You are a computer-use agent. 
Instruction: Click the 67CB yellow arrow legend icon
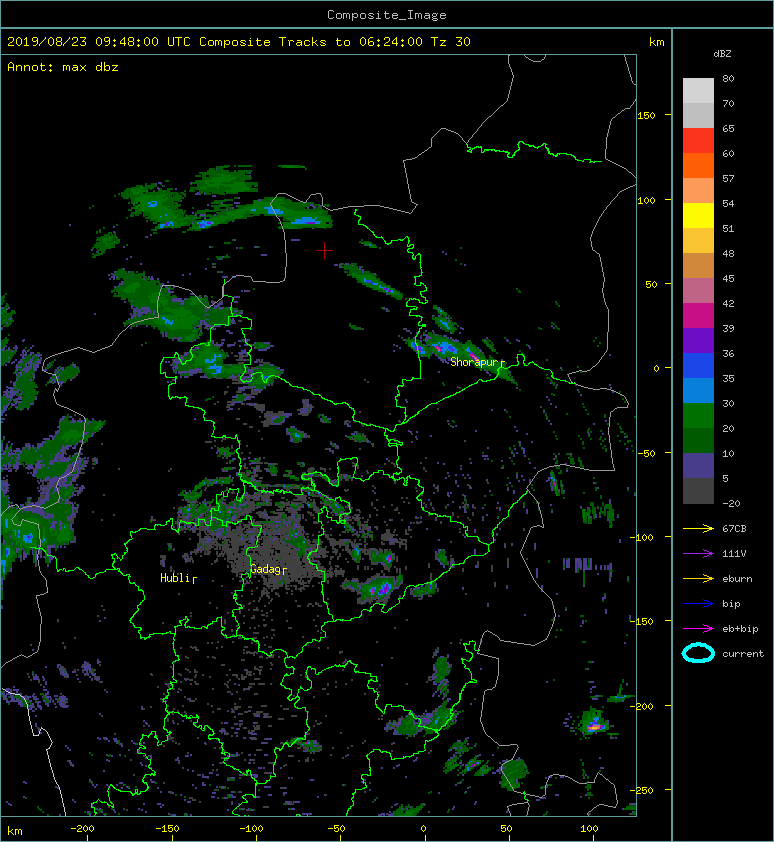point(698,528)
